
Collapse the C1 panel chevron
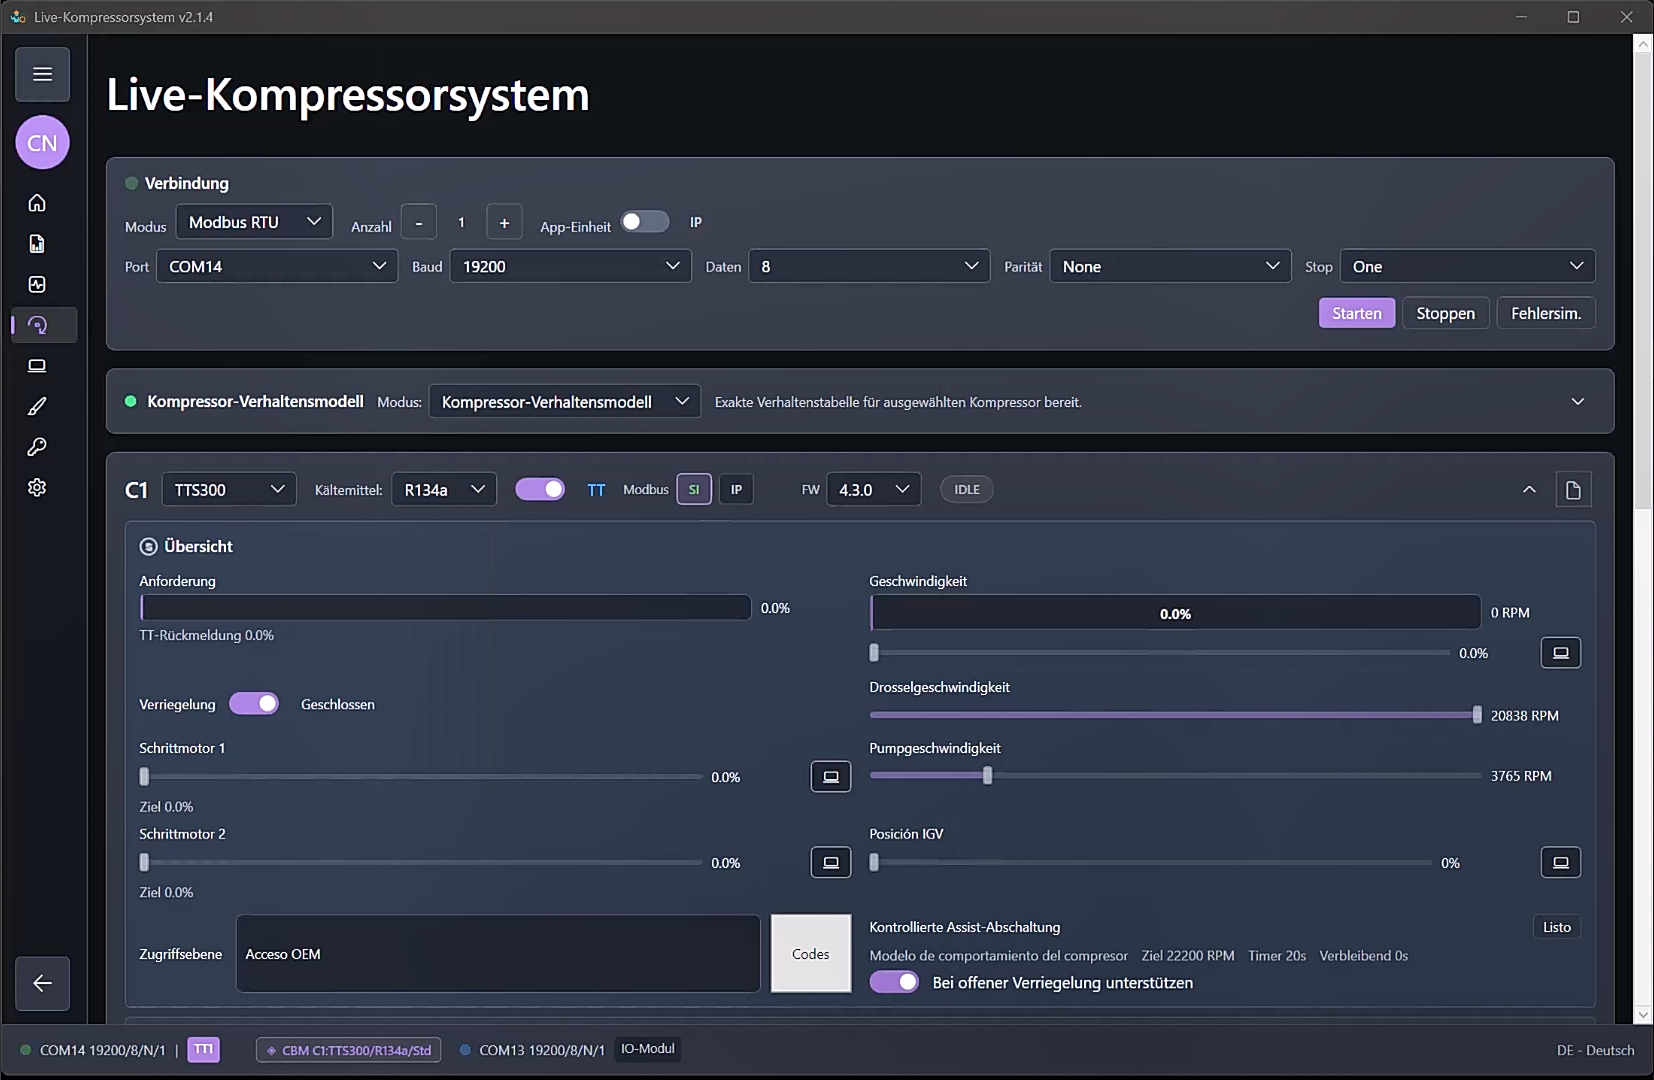click(x=1529, y=490)
